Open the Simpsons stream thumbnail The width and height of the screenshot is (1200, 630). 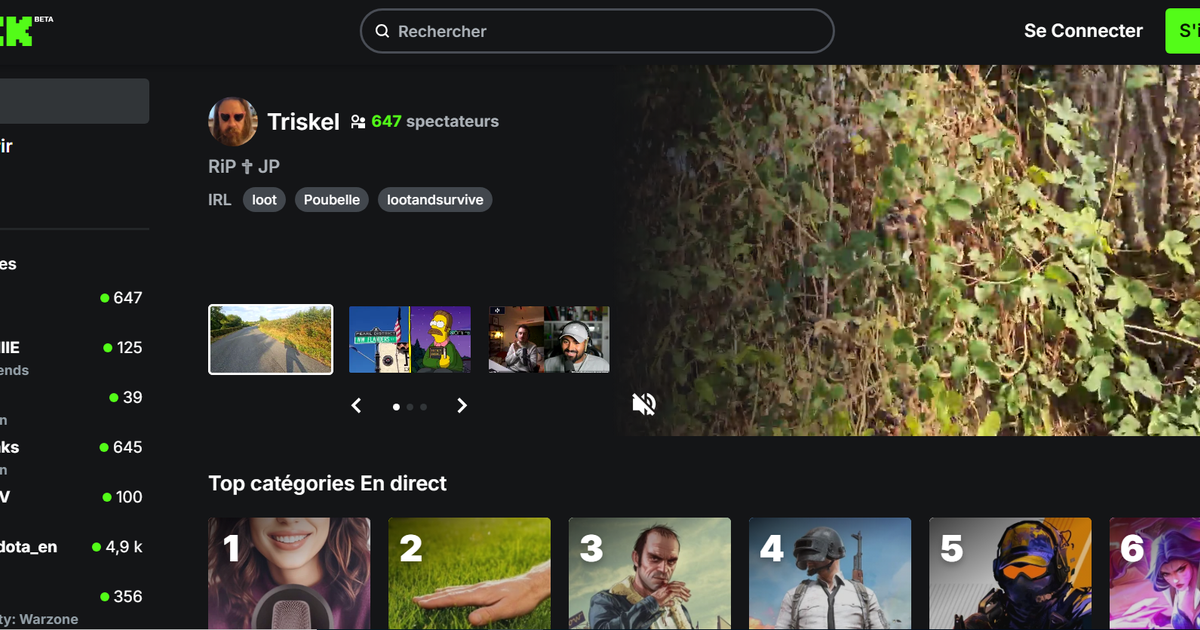click(410, 340)
